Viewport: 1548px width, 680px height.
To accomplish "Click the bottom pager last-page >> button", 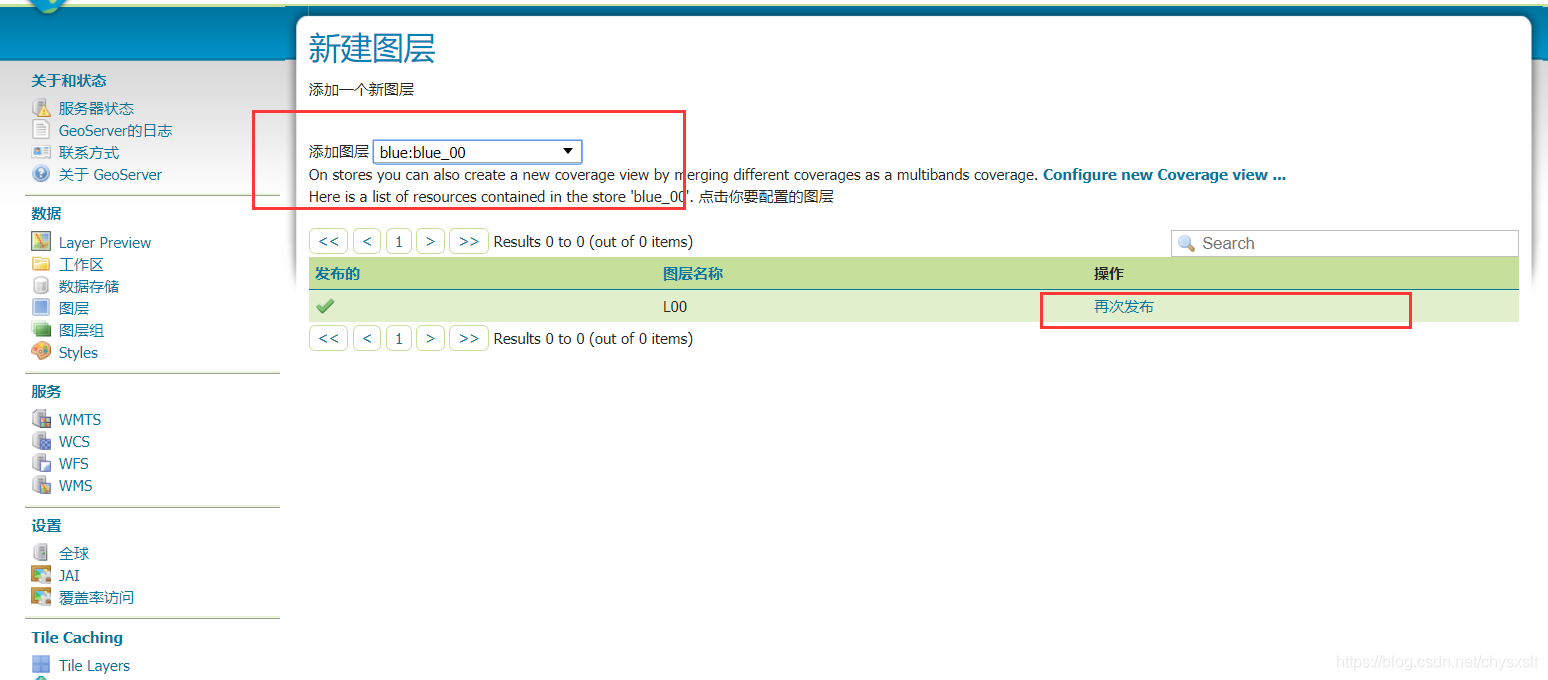I will (x=468, y=338).
